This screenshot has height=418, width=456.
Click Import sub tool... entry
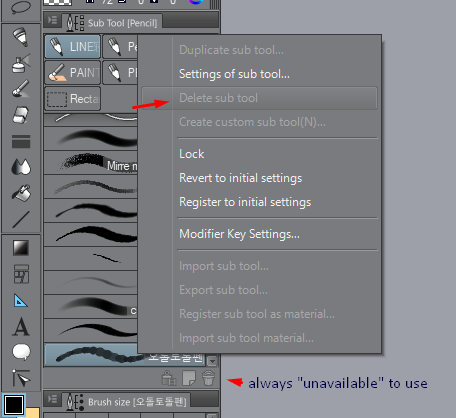point(224,266)
